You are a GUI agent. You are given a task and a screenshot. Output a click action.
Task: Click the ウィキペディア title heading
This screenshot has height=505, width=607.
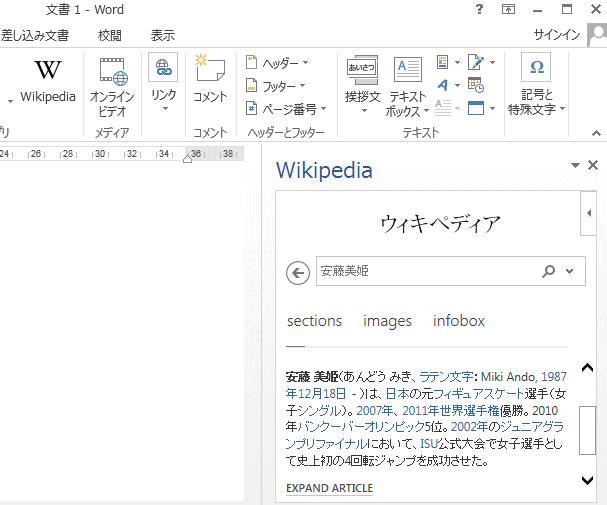[x=441, y=224]
